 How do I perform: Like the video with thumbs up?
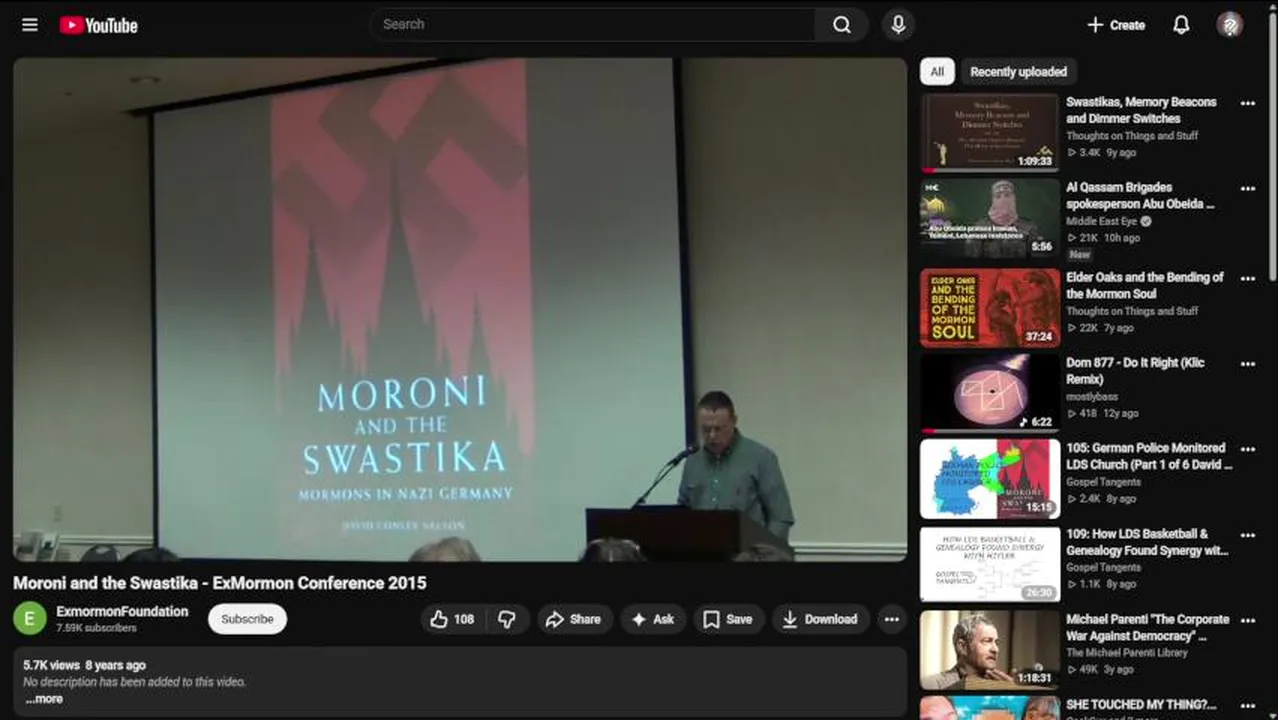pyautogui.click(x=451, y=619)
